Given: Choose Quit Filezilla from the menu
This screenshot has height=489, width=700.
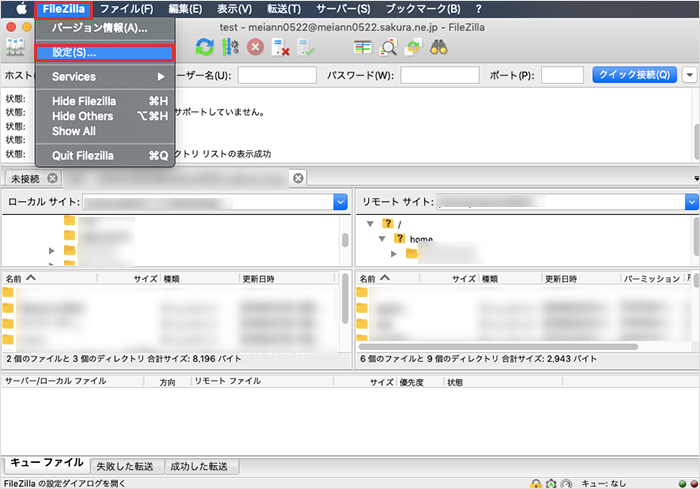Looking at the screenshot, I should (83, 156).
